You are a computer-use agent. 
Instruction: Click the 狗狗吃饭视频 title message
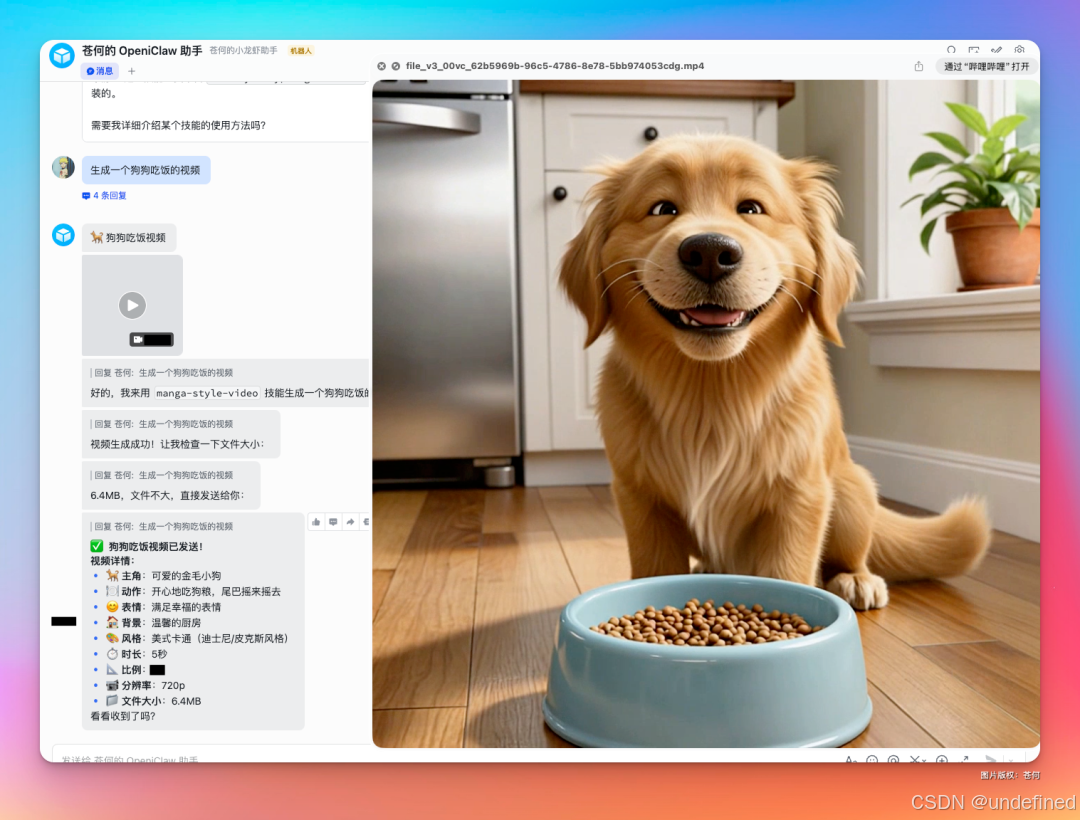click(x=129, y=238)
